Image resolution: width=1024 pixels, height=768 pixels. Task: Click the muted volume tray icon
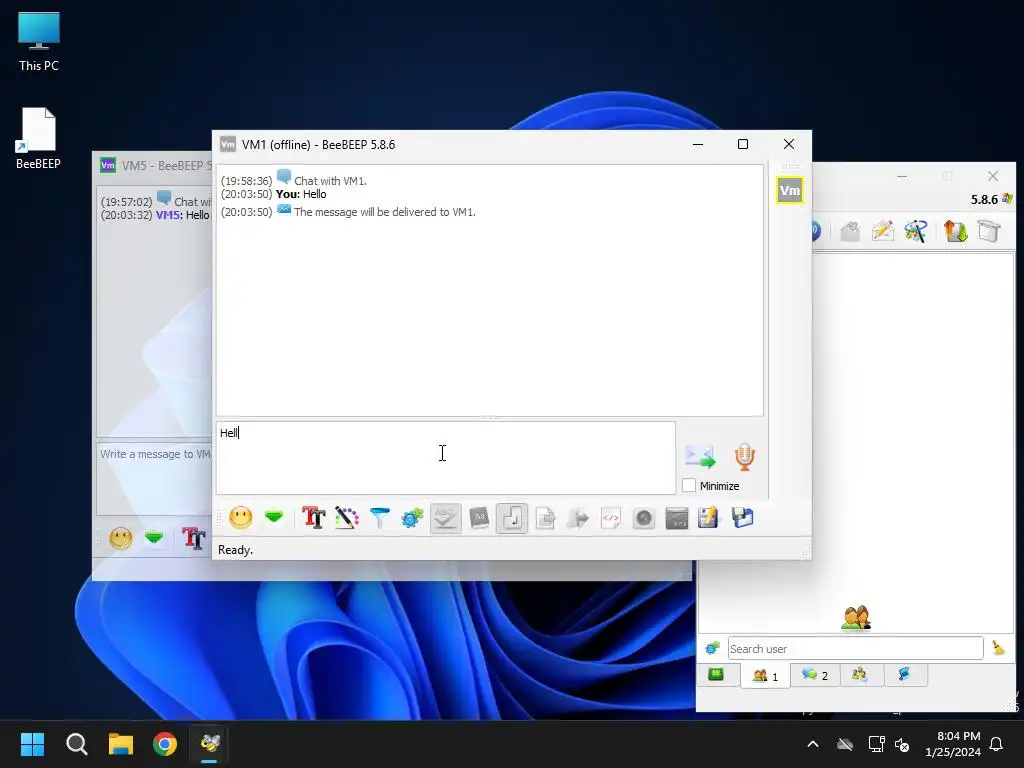click(x=903, y=744)
